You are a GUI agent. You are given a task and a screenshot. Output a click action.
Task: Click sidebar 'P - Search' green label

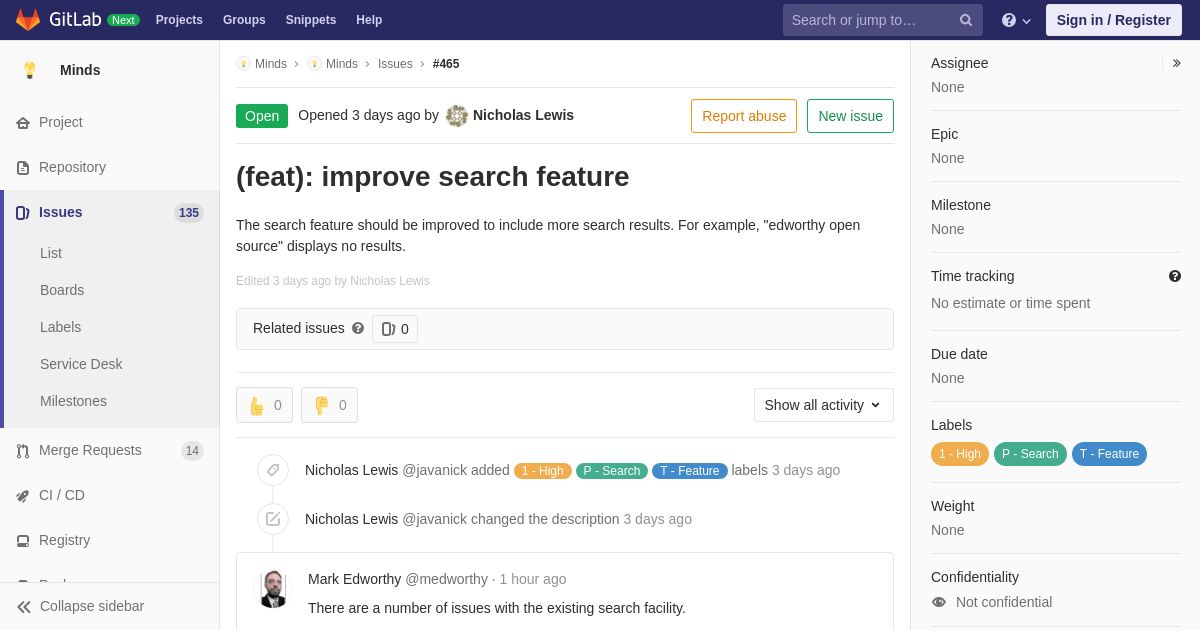(x=1030, y=454)
